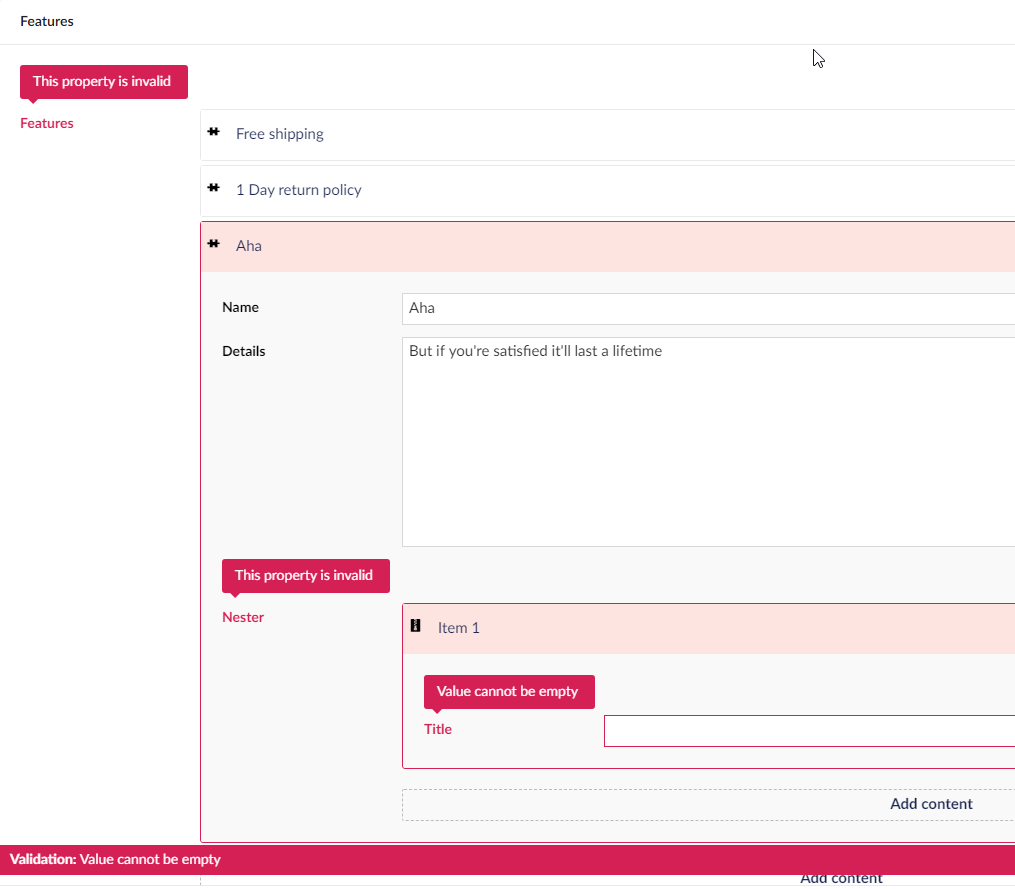This screenshot has width=1015, height=889.
Task: Click the Nester property label
Action: (x=243, y=617)
